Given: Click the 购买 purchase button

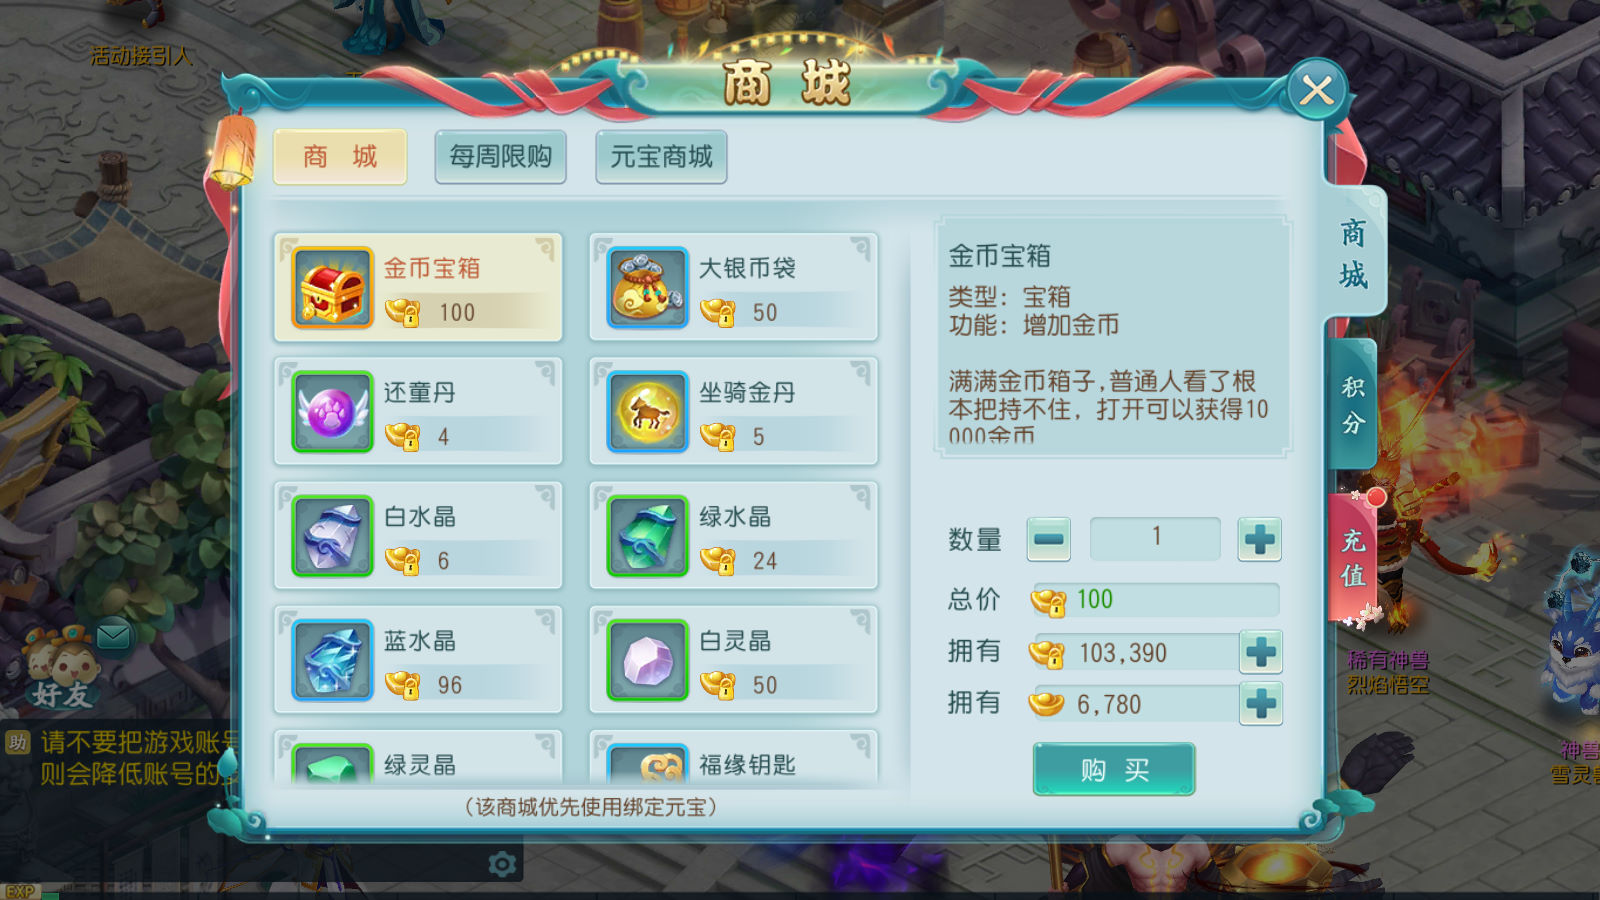Looking at the screenshot, I should coord(1114,769).
